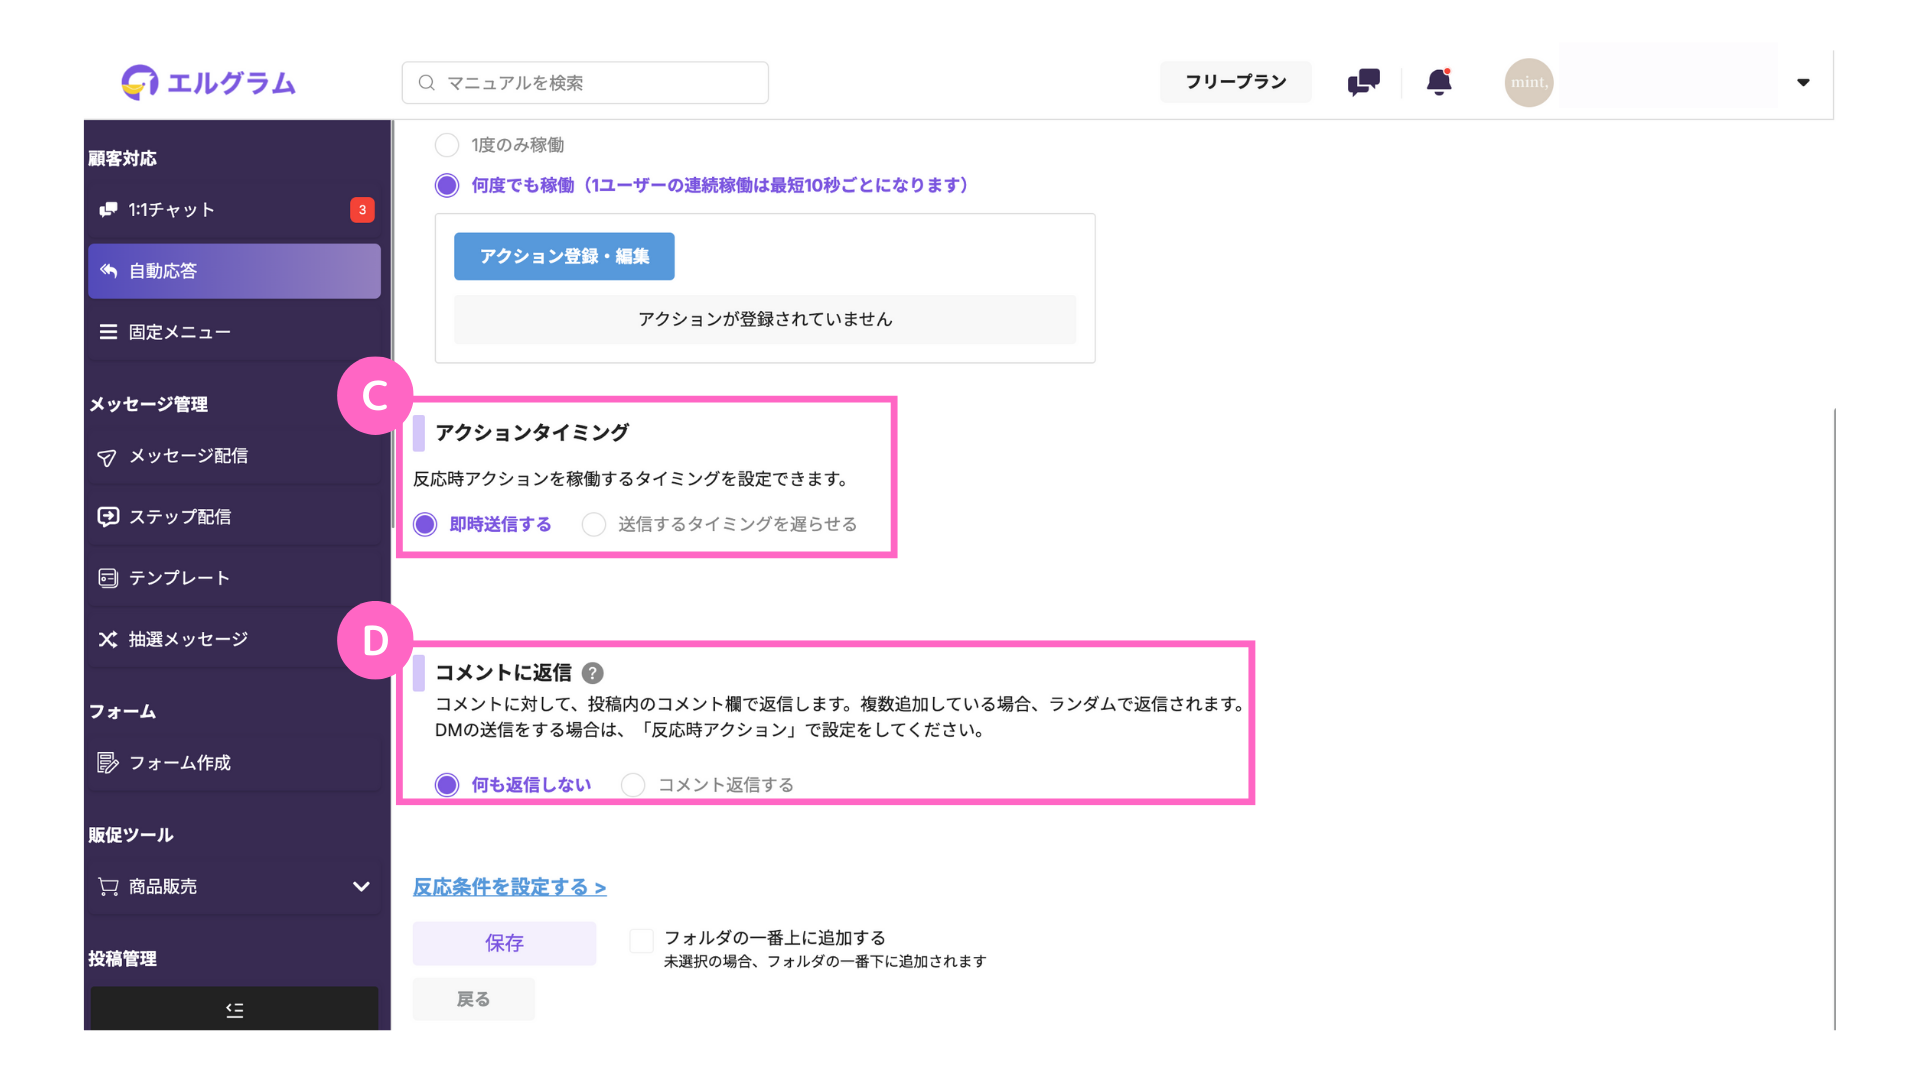
Task: Focus the マニュアルを検索 search field
Action: point(585,83)
